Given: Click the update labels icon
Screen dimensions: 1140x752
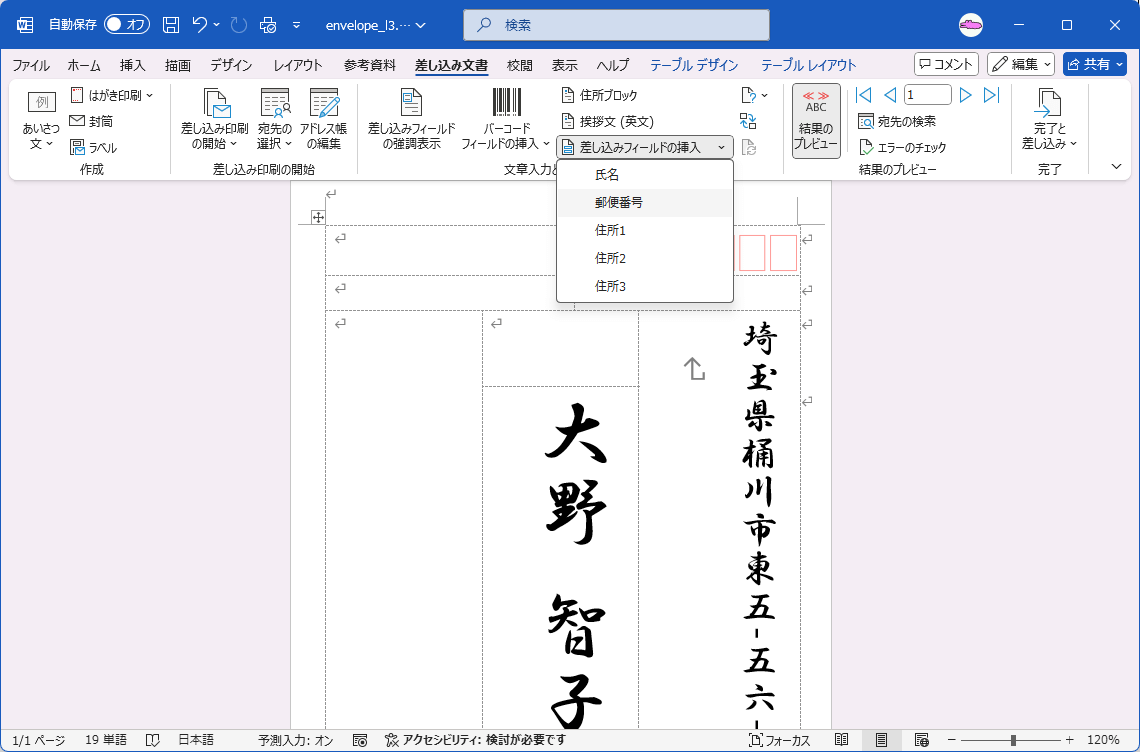Looking at the screenshot, I should tap(748, 148).
